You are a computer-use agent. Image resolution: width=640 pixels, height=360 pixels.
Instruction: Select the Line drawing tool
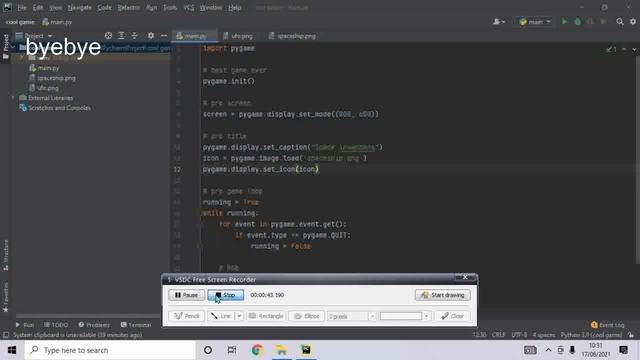(x=222, y=316)
